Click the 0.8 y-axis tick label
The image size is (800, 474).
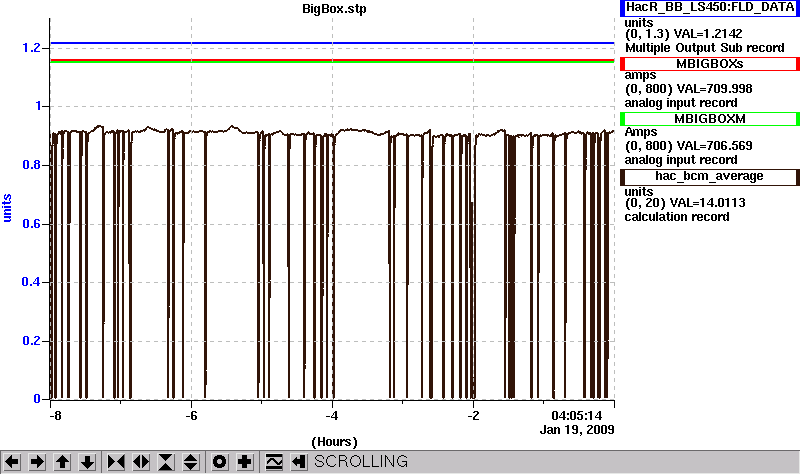[x=31, y=165]
